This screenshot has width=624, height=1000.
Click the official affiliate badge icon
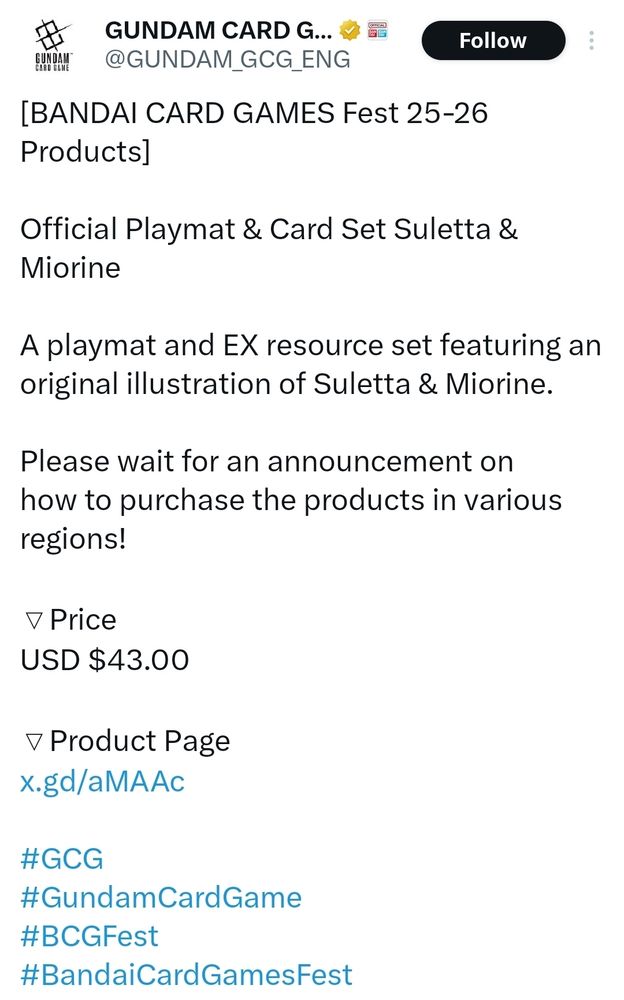click(378, 29)
